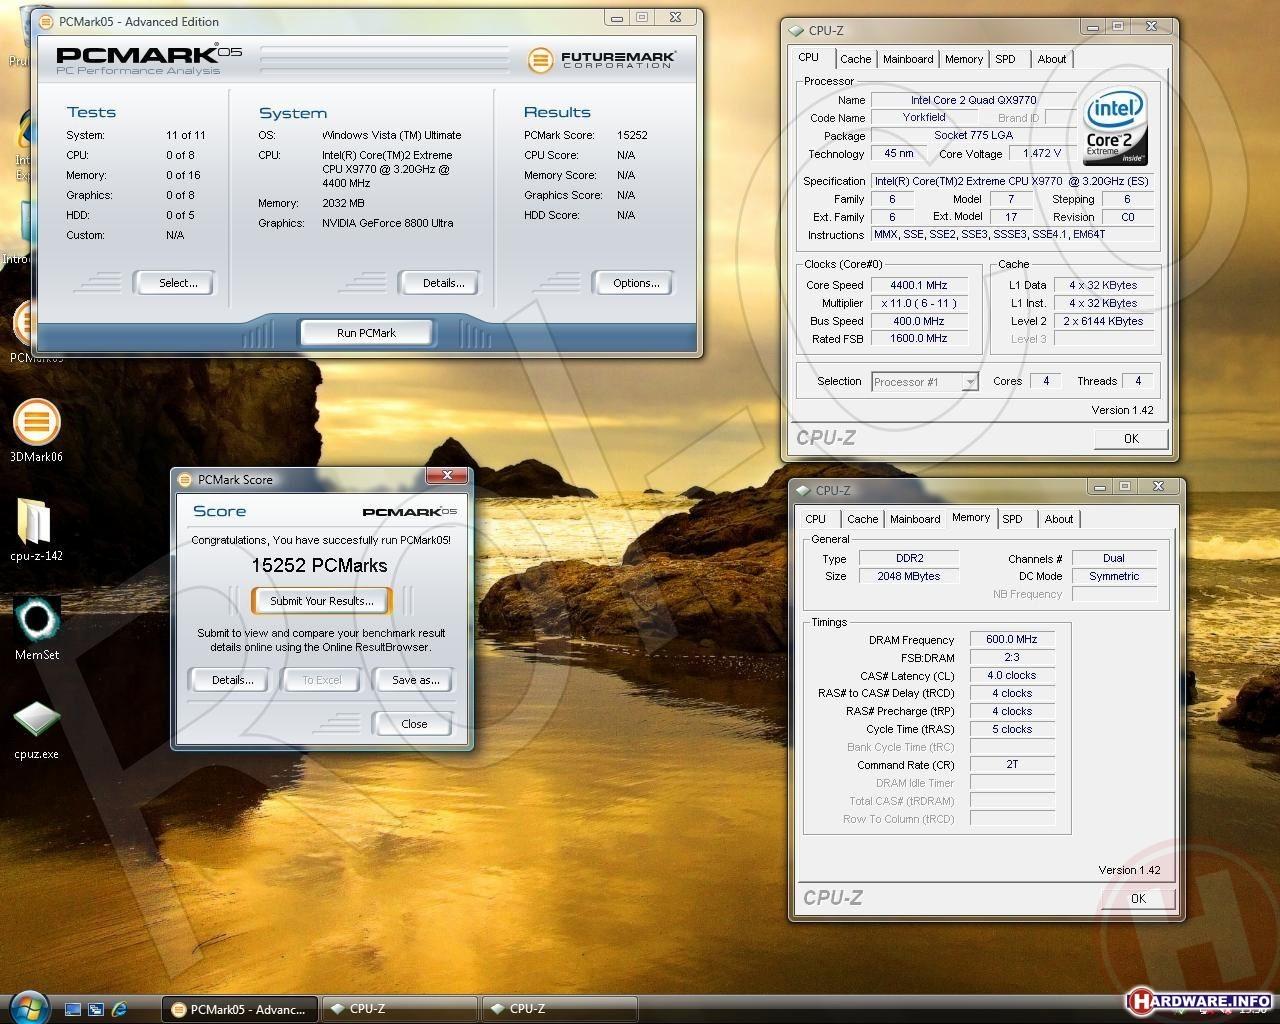Screen dimensions: 1280x1024
Task: Click the Show Desktop quick launch icon
Action: 73,1009
